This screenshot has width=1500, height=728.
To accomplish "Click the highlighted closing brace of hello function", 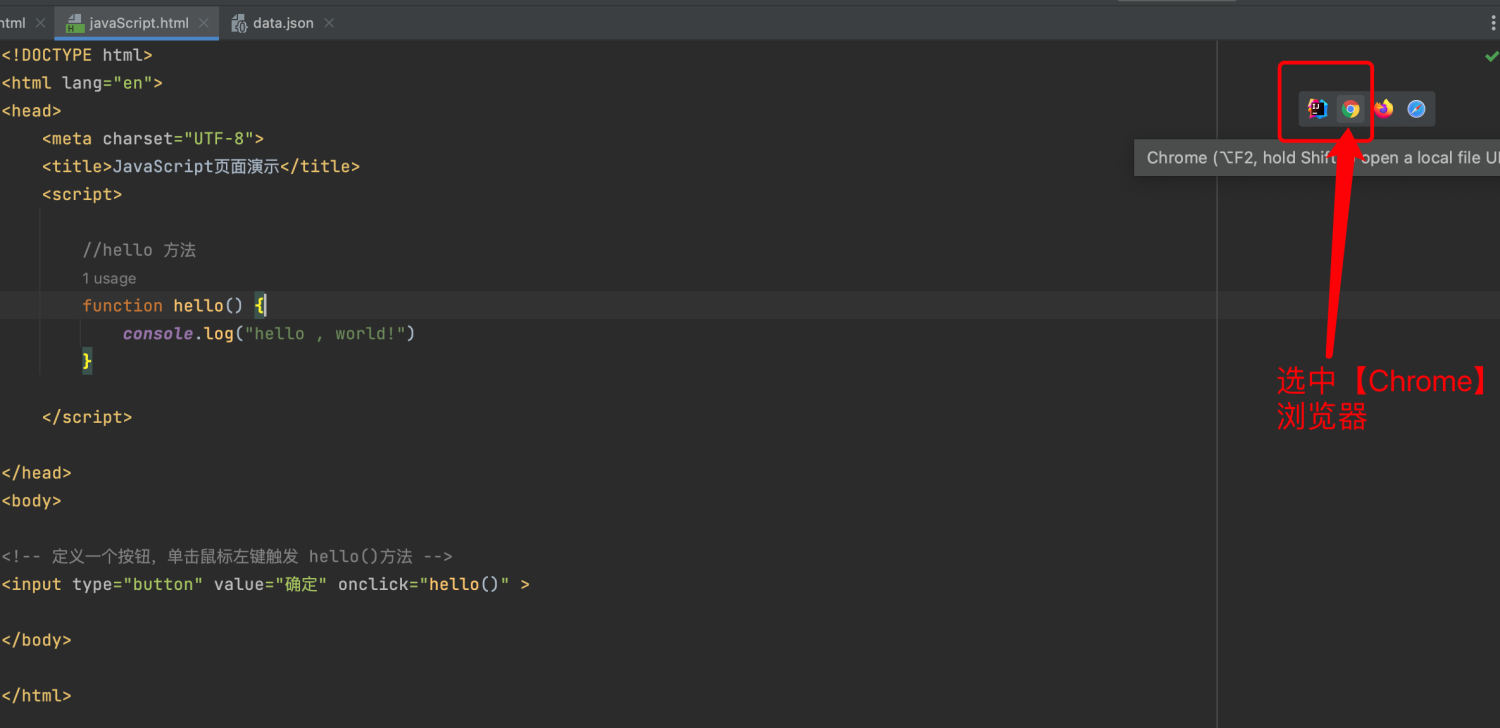I will tap(87, 361).
